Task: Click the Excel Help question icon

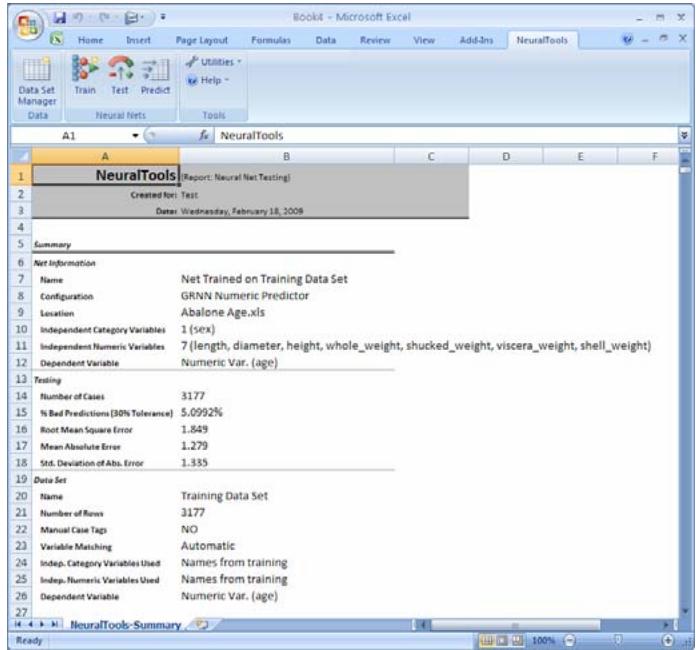Action: pos(627,40)
